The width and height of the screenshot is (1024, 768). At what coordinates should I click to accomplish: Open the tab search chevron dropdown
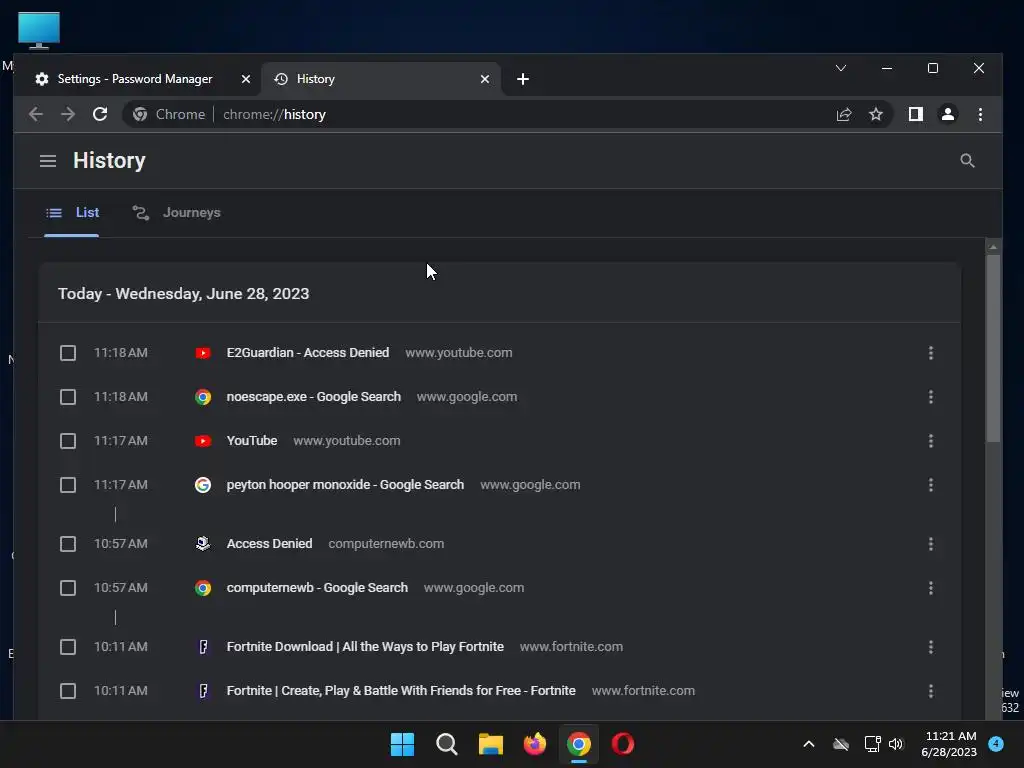click(841, 68)
